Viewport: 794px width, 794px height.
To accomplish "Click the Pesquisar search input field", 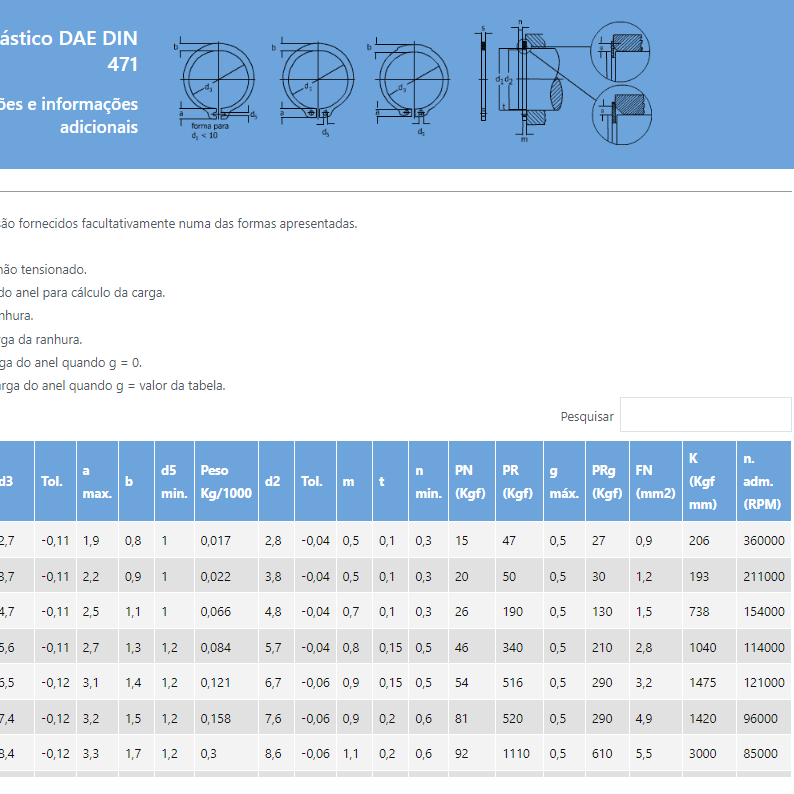I will click(705, 415).
